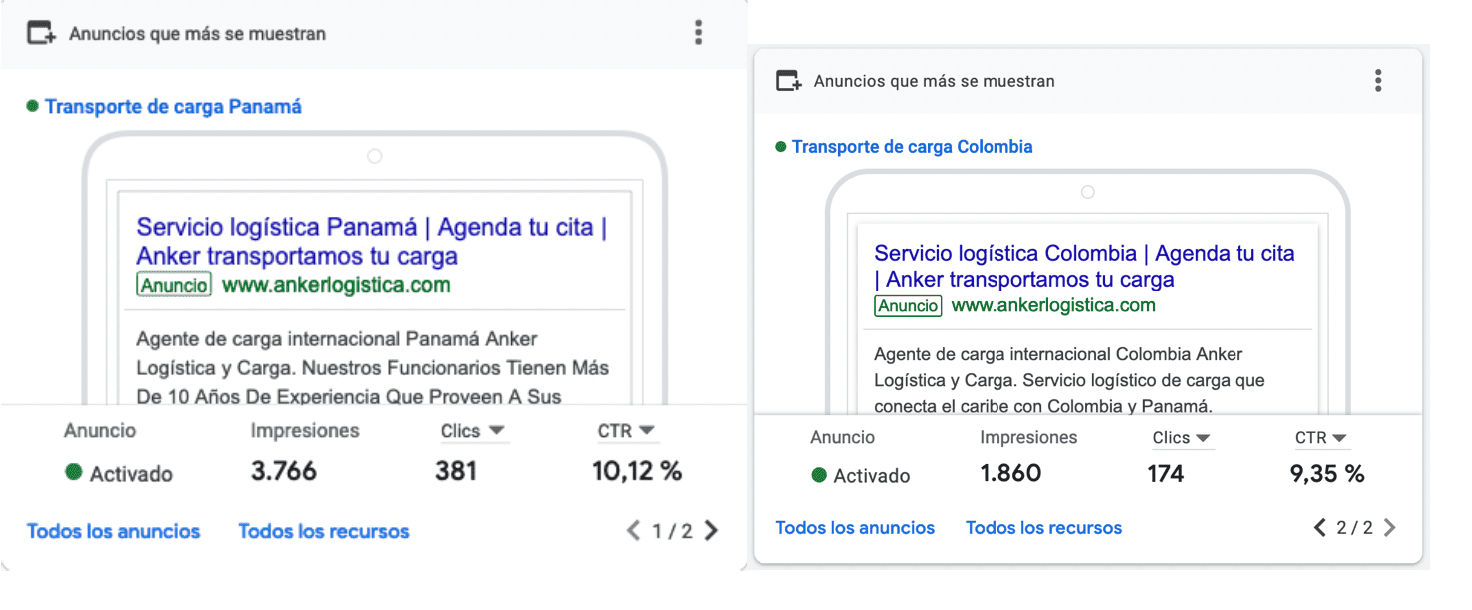Image resolution: width=1472 pixels, height=610 pixels.
Task: Open Transporte de carga Colombia ad group
Action: [x=912, y=146]
